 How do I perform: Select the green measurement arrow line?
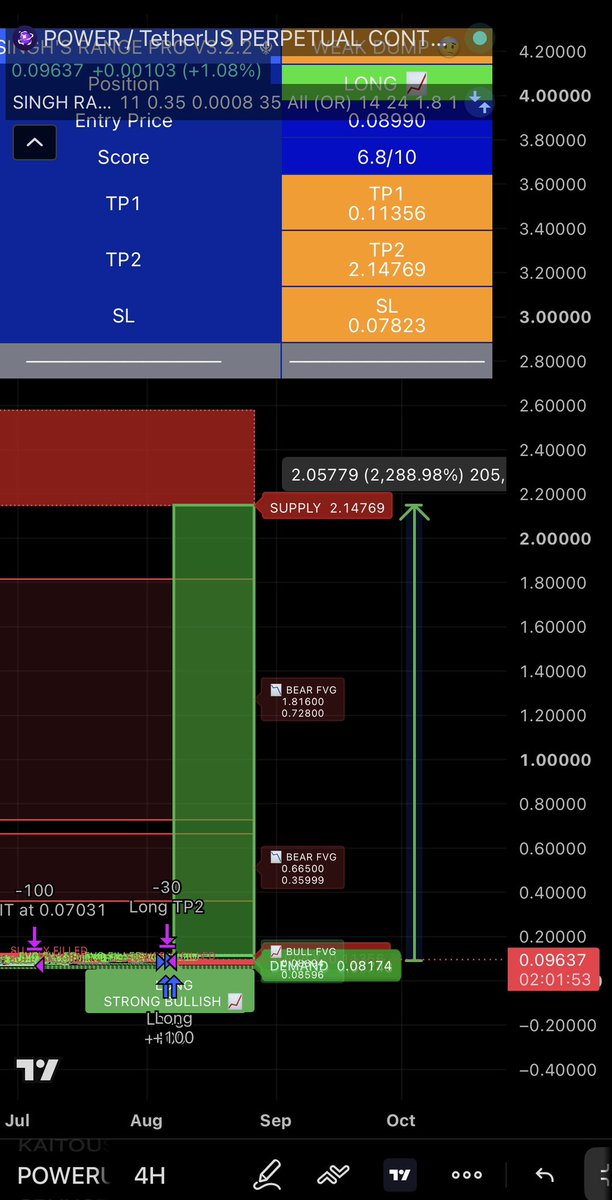click(x=416, y=733)
